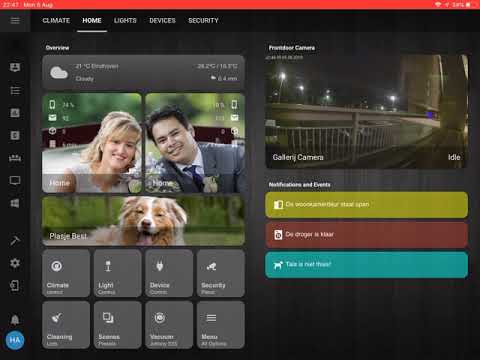The width and height of the screenshot is (480, 360).
Task: Click mail icon on woman's card
Action: click(x=52, y=118)
